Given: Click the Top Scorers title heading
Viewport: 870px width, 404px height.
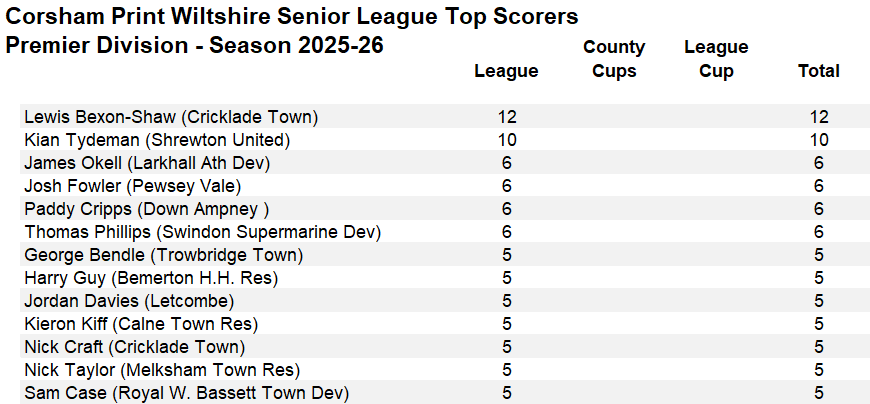Looking at the screenshot, I should (292, 17).
